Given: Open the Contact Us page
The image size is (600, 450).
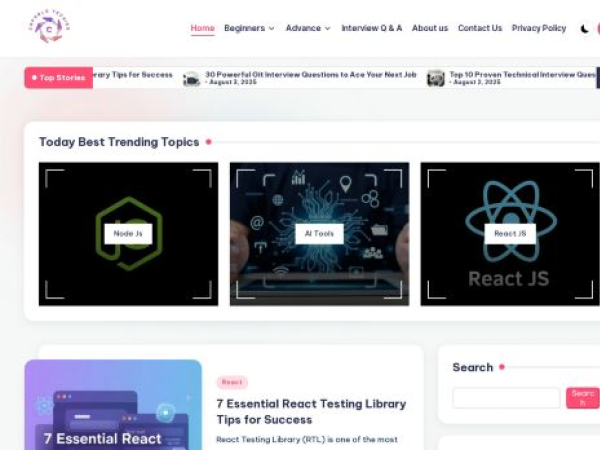Looking at the screenshot, I should [480, 28].
